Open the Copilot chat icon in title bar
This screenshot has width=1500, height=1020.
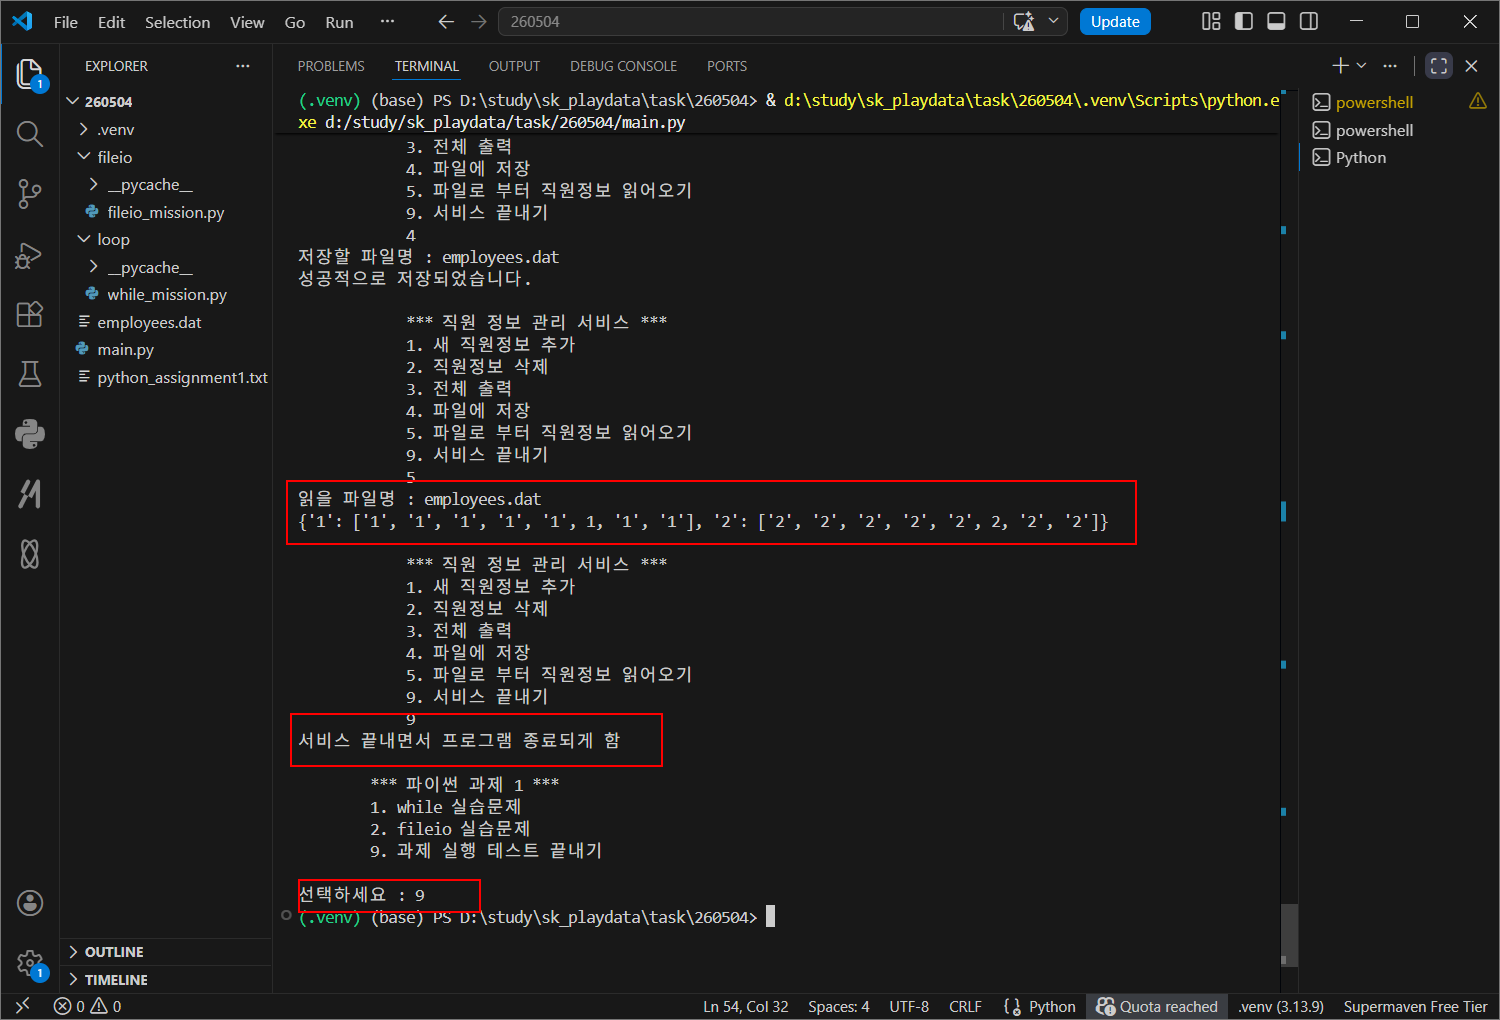[1024, 22]
